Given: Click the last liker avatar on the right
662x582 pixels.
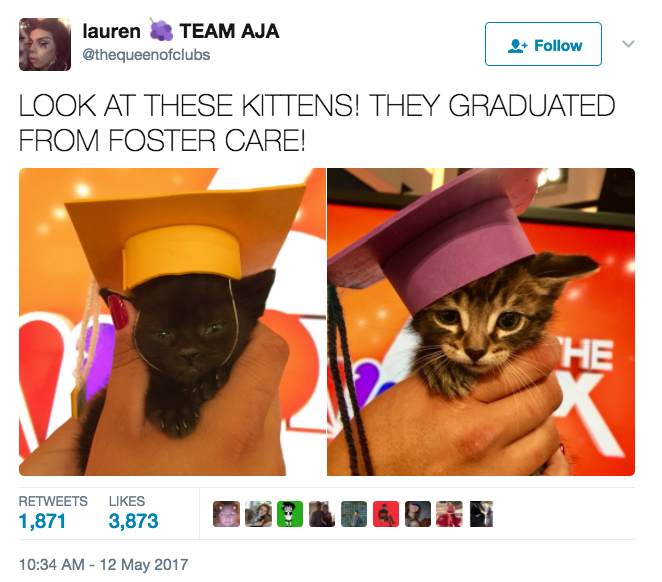Looking at the screenshot, I should [482, 514].
